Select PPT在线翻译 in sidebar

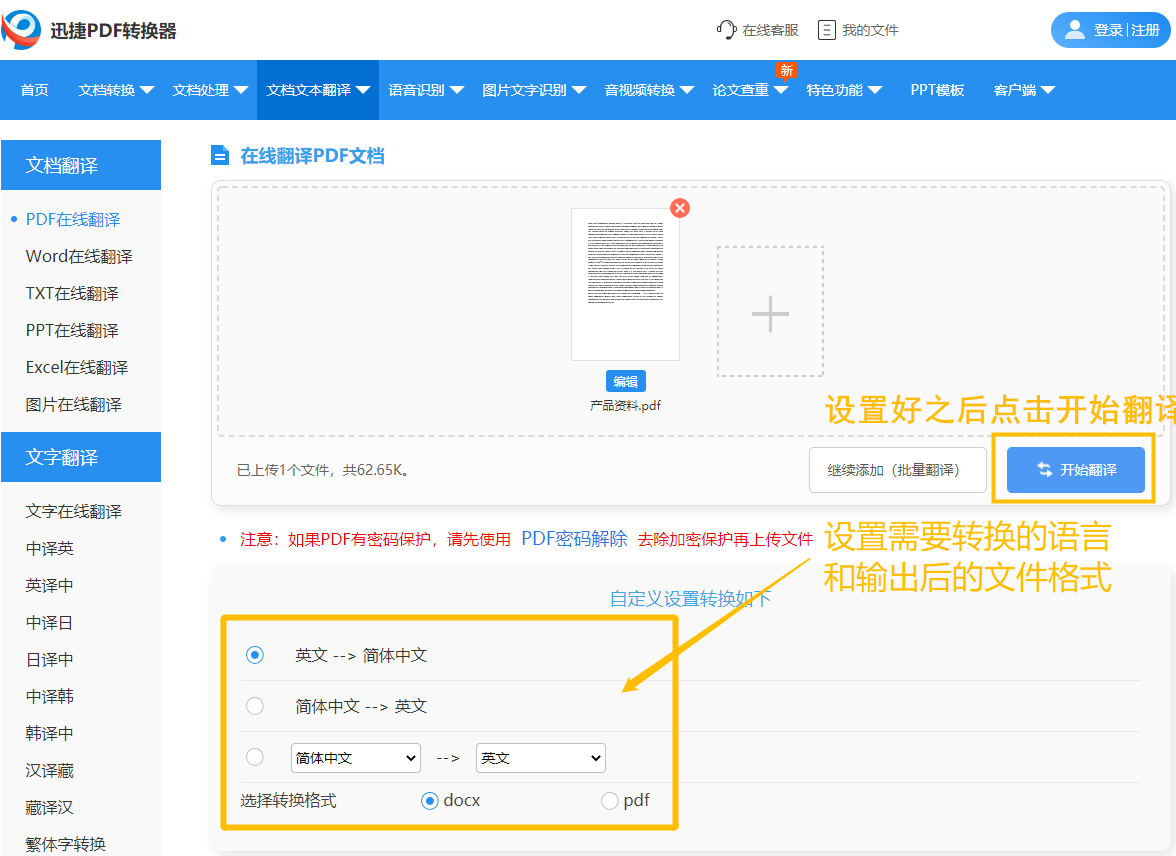(x=72, y=330)
